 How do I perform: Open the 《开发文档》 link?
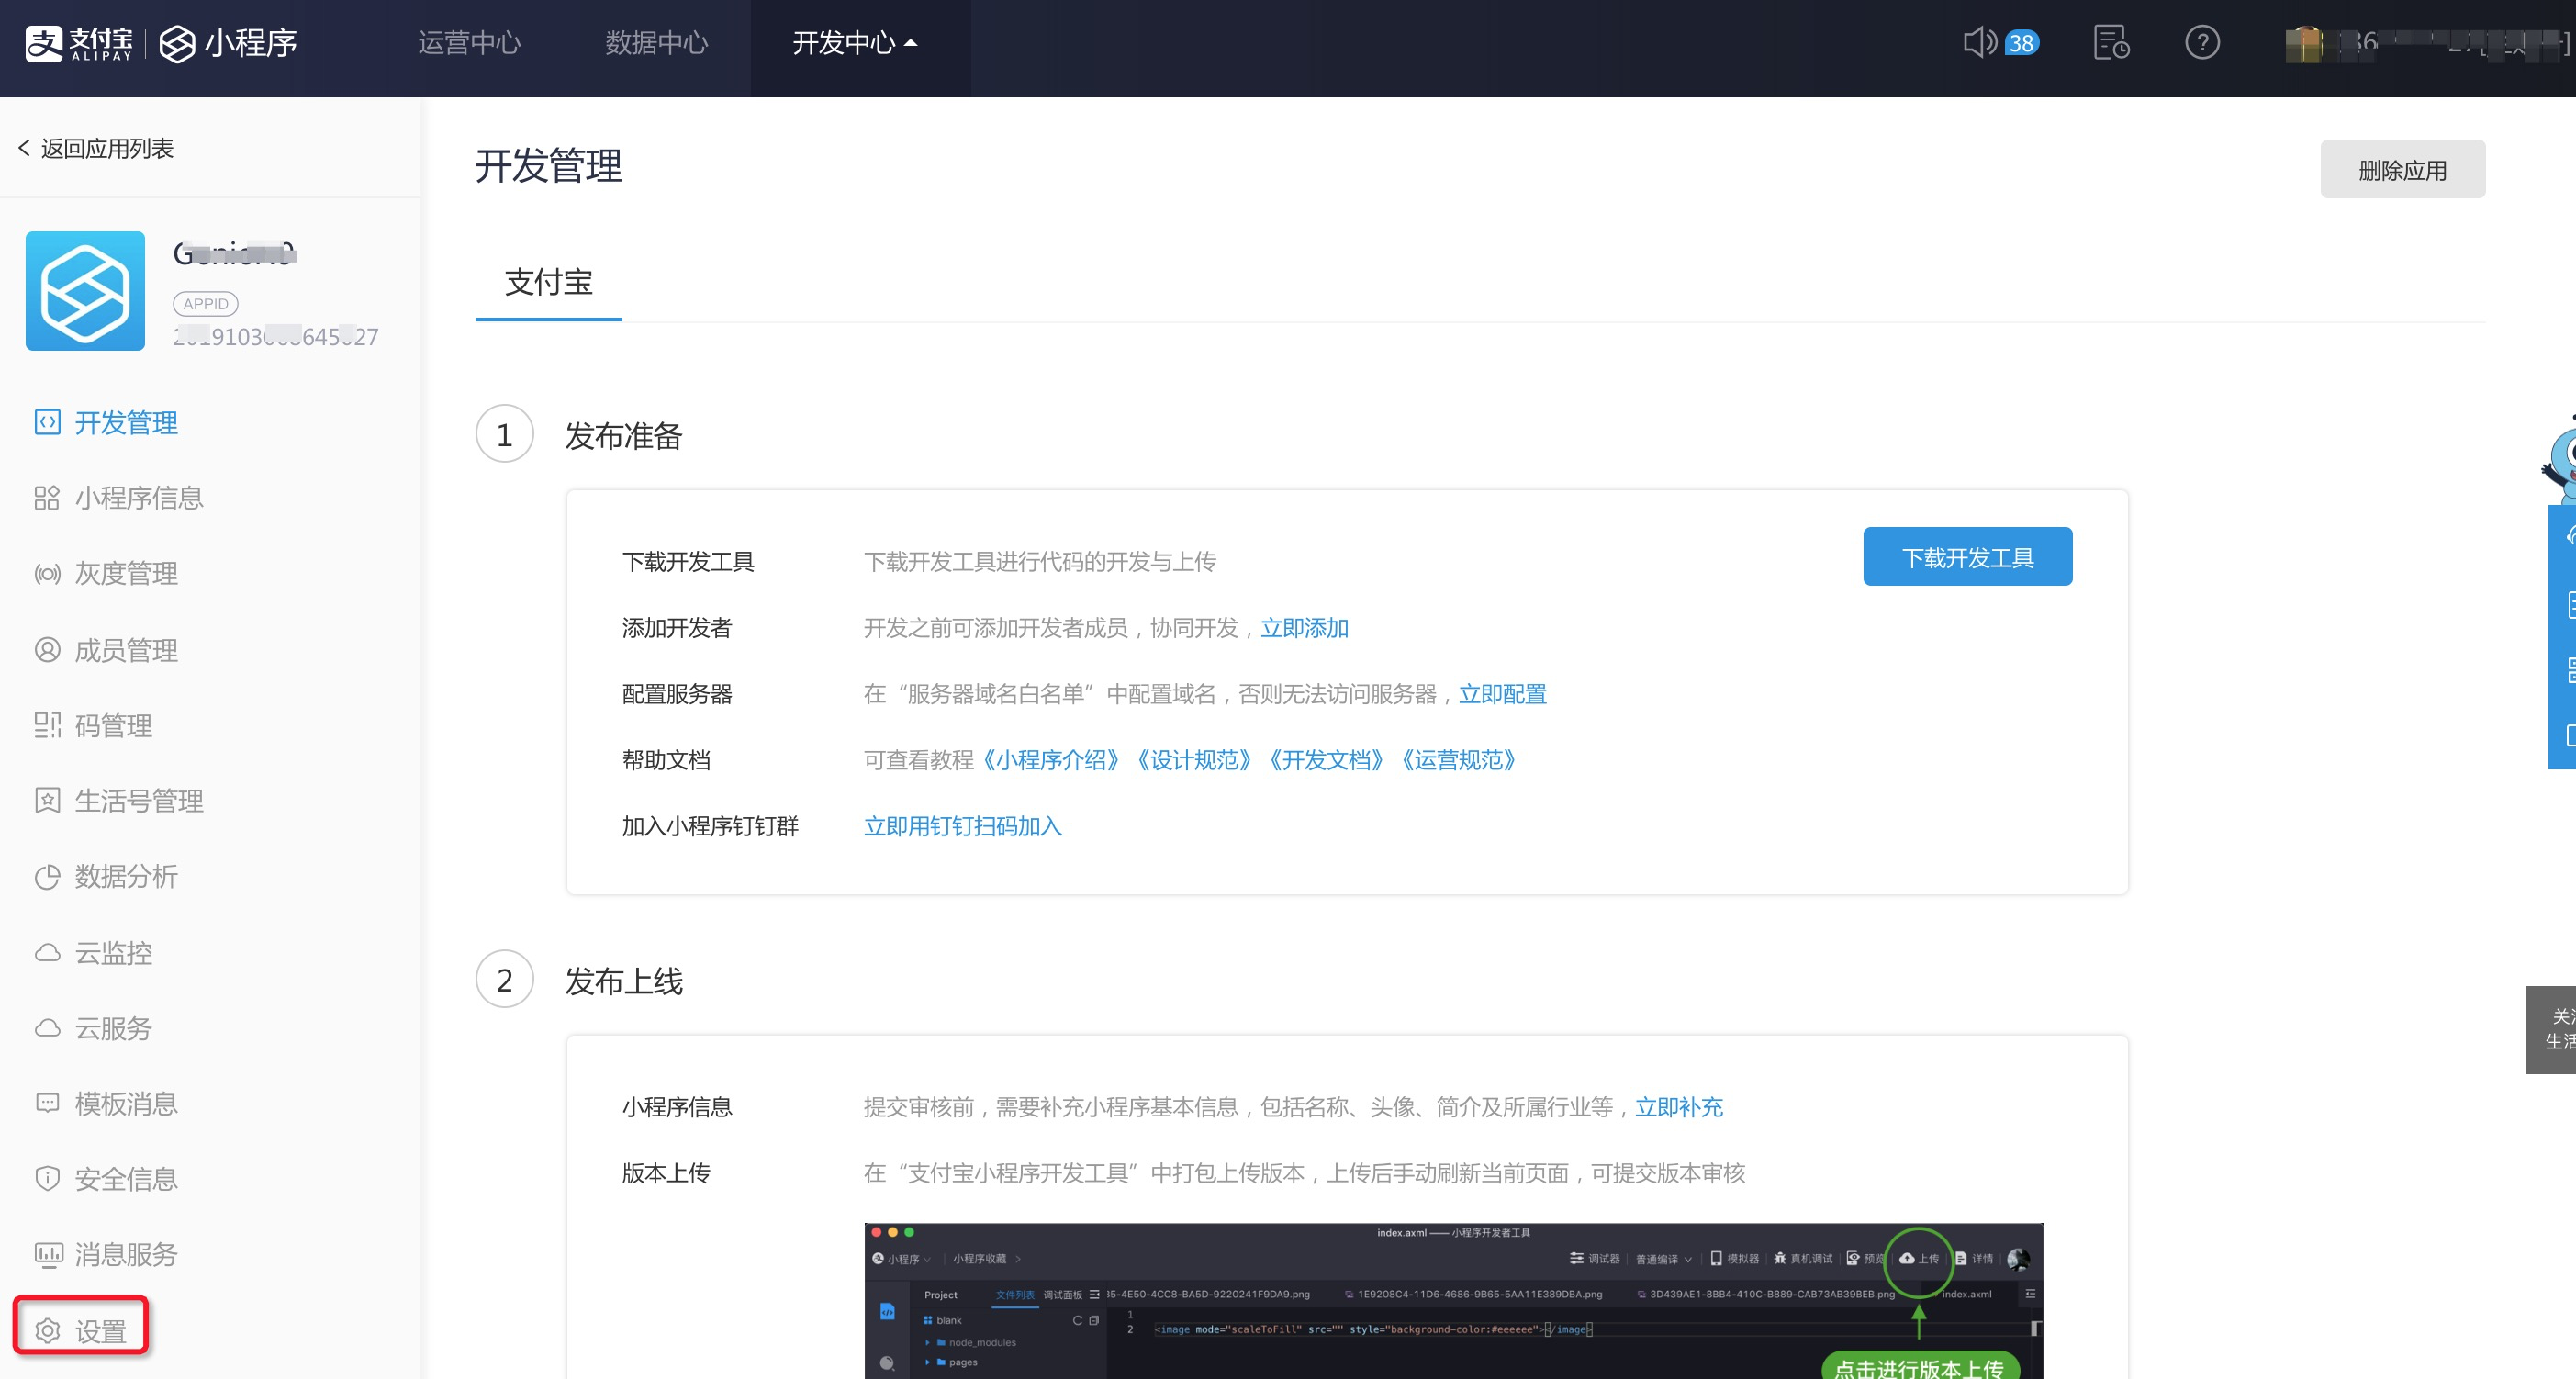point(1326,760)
